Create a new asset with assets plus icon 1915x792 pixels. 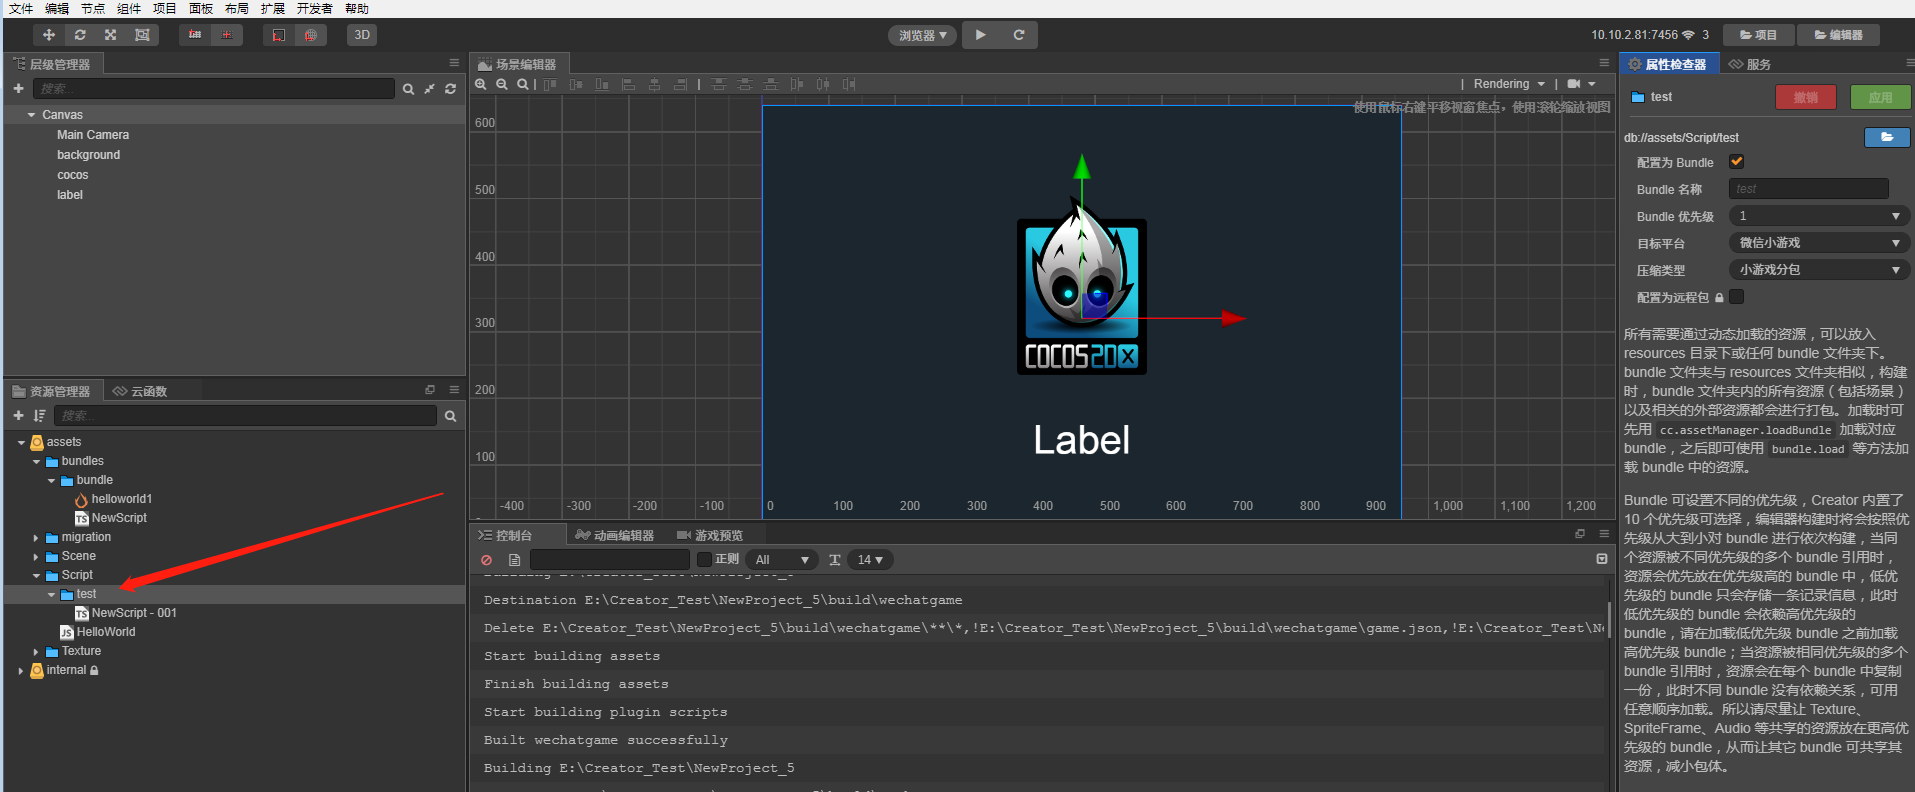click(18, 416)
